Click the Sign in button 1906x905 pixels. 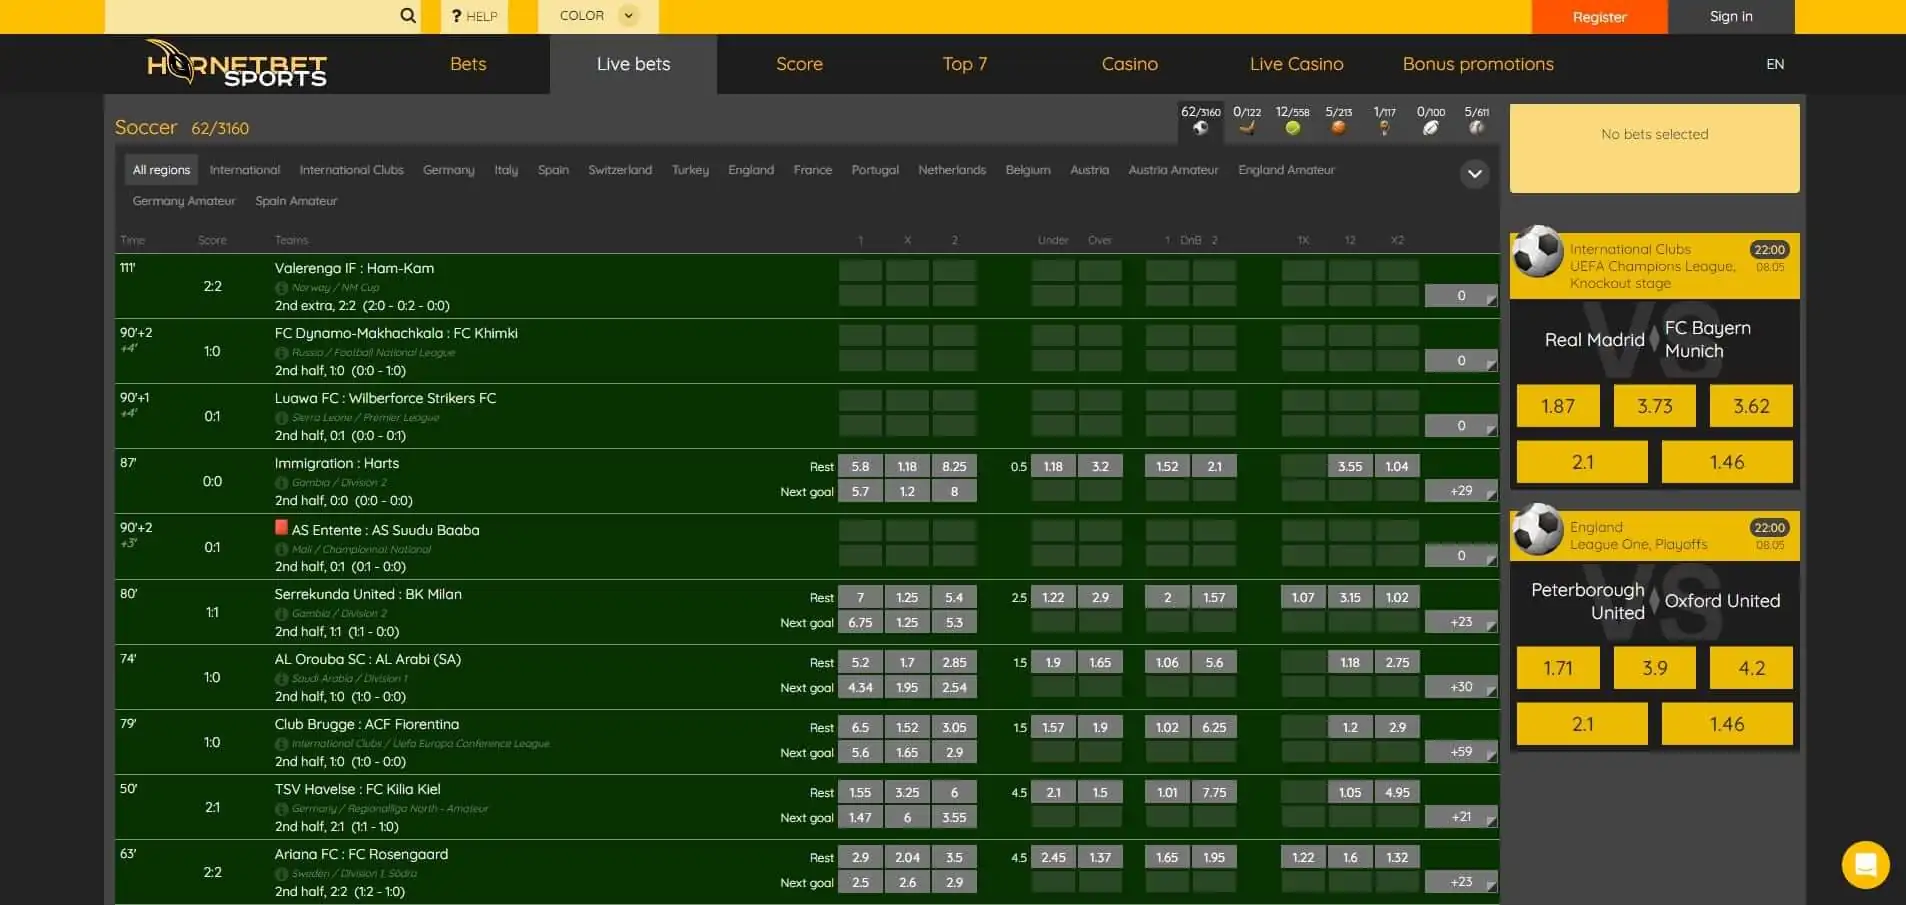pos(1730,16)
